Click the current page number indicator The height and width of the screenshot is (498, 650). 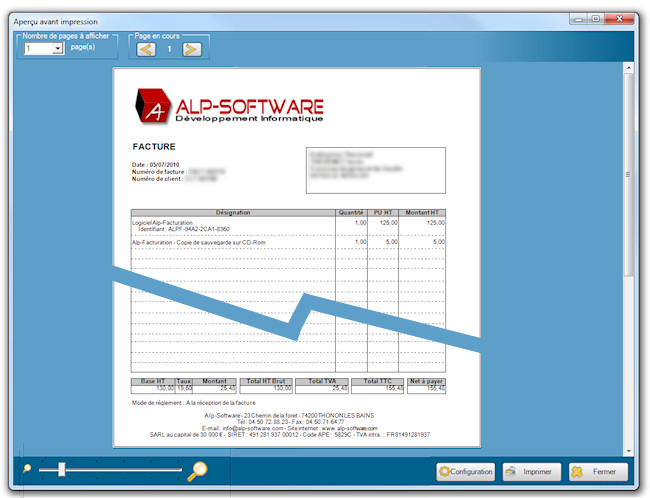[169, 49]
